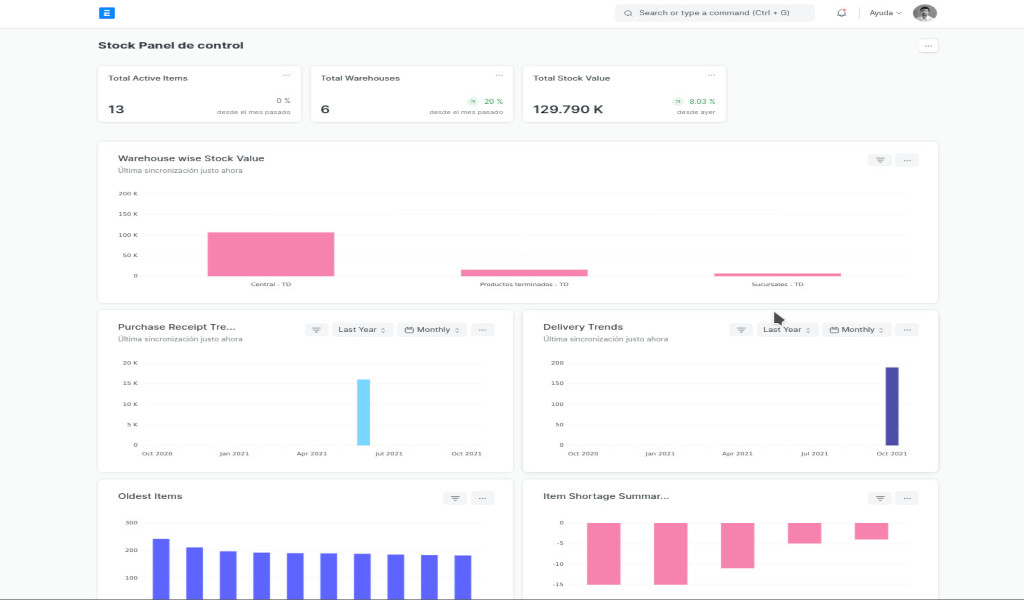Expand Last Year dropdown on Delivery Trends
Screen dimensions: 1024x600
pos(786,330)
